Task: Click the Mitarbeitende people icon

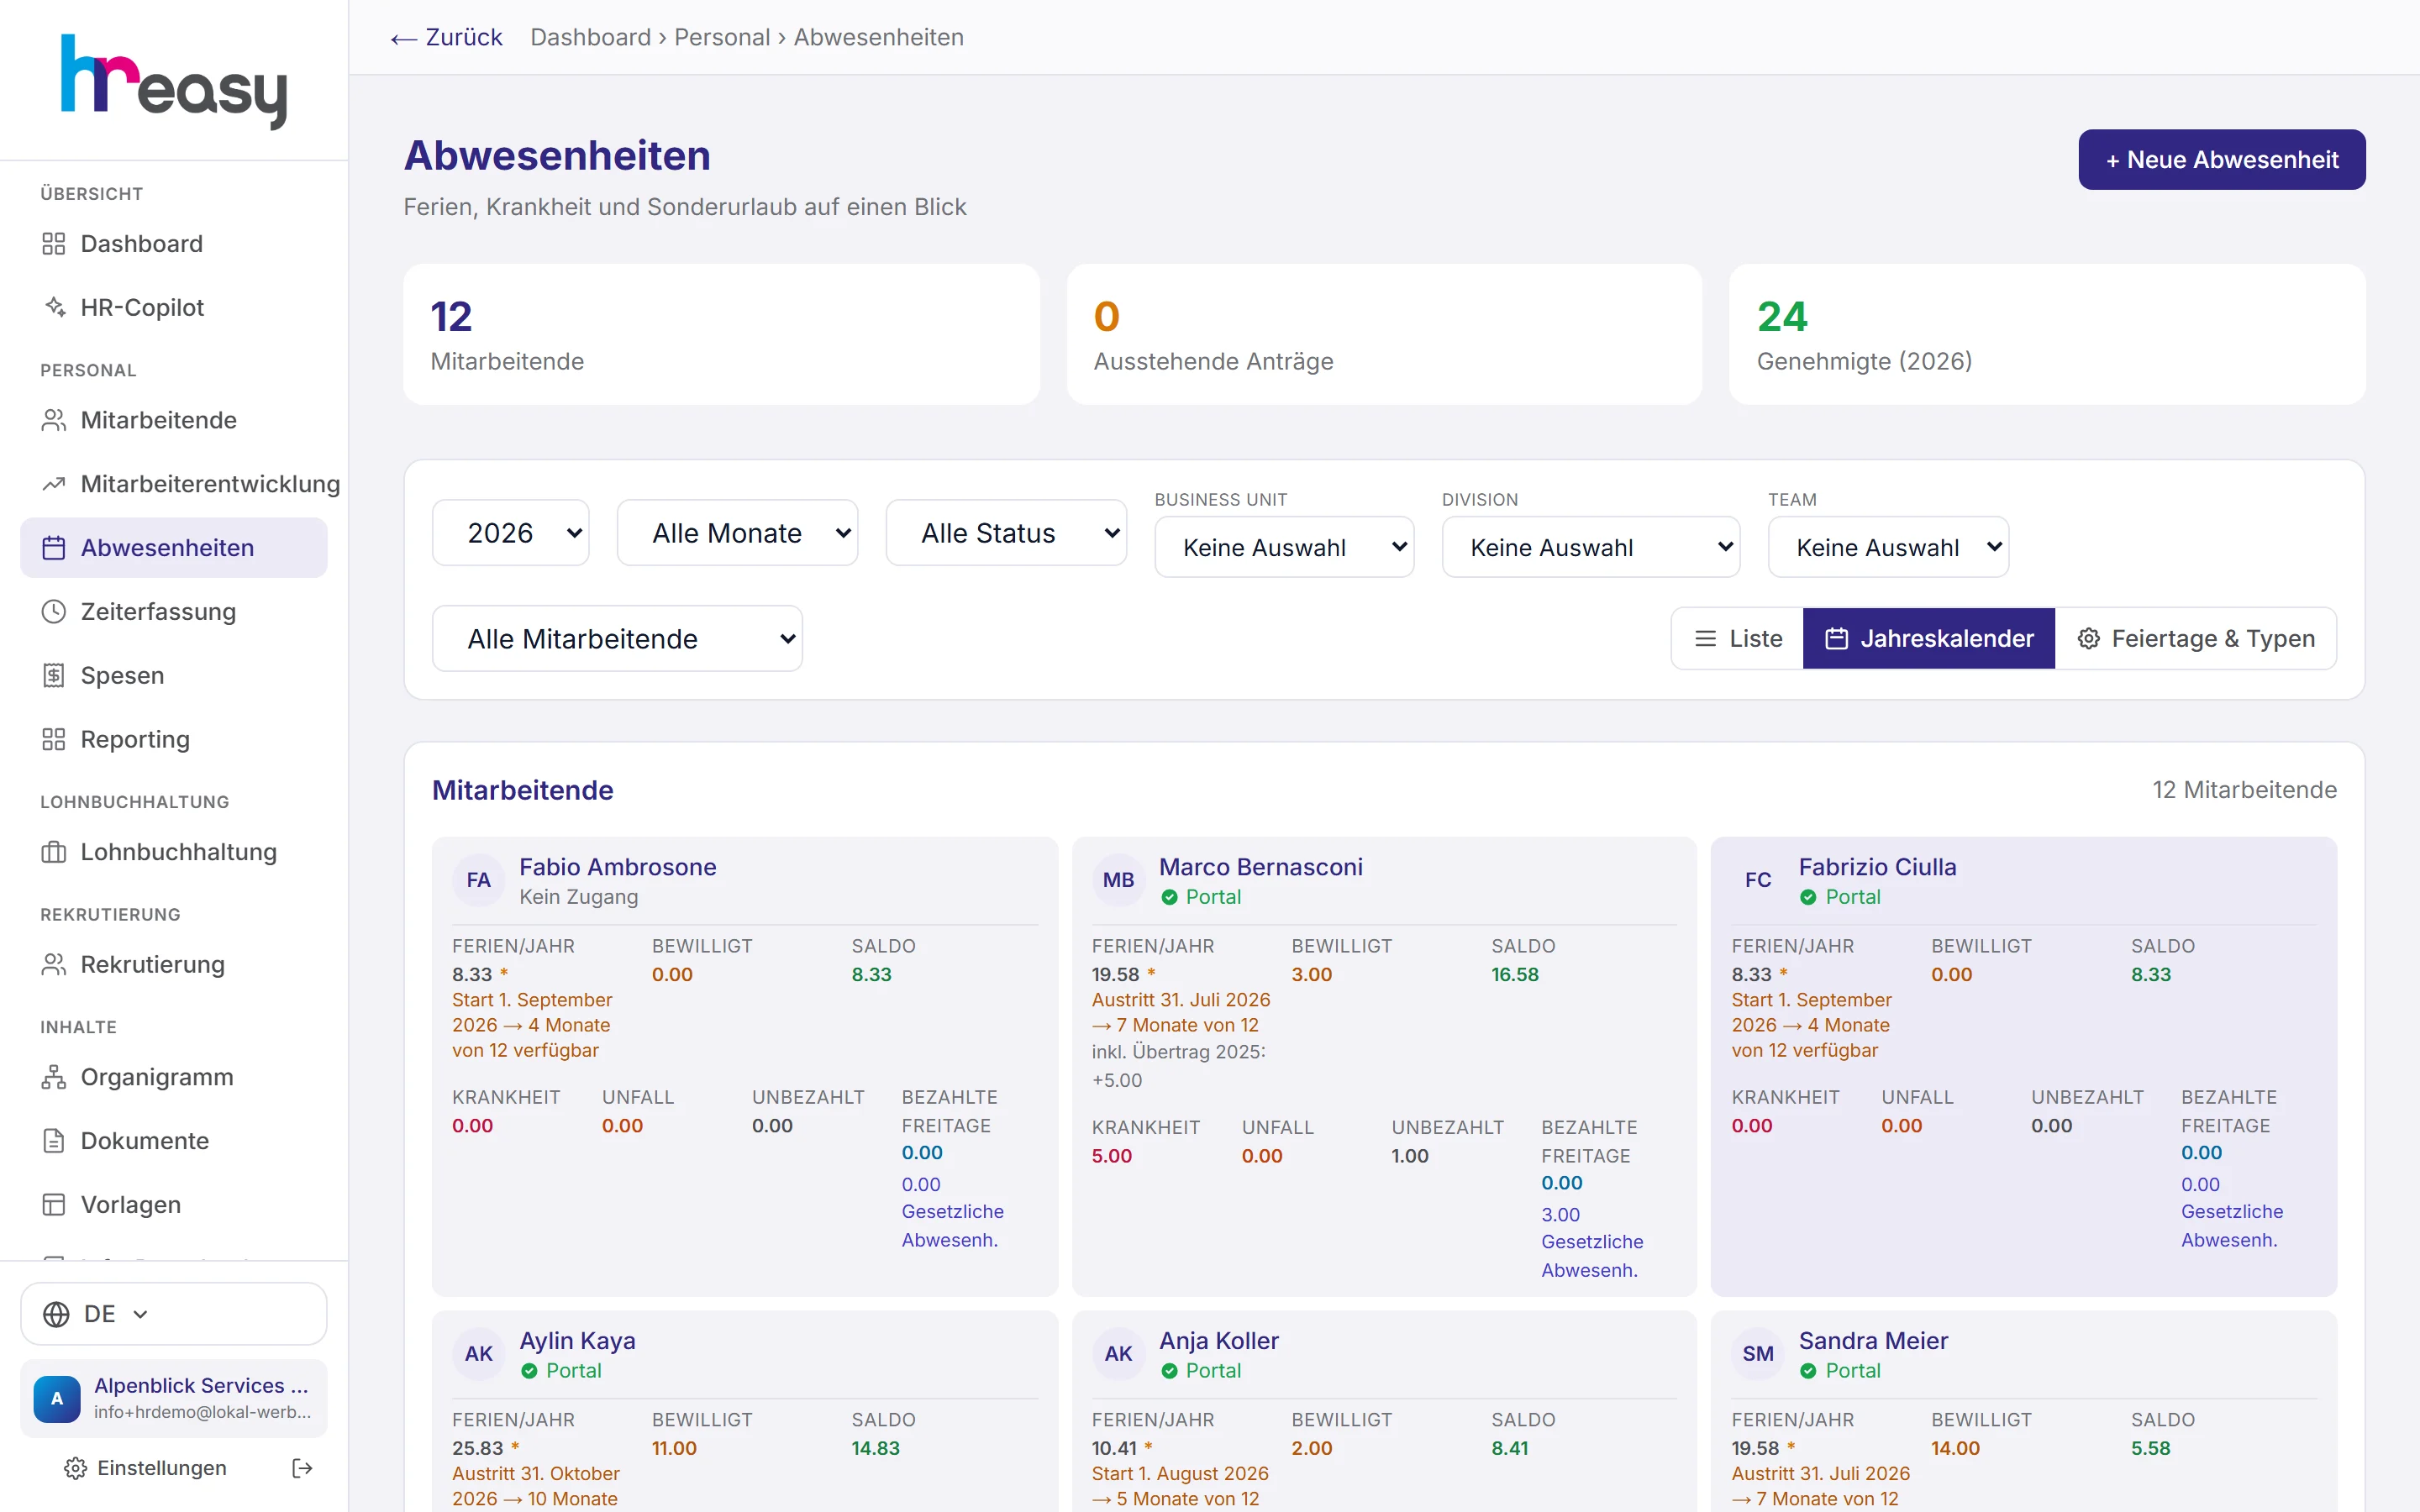Action: (x=54, y=420)
